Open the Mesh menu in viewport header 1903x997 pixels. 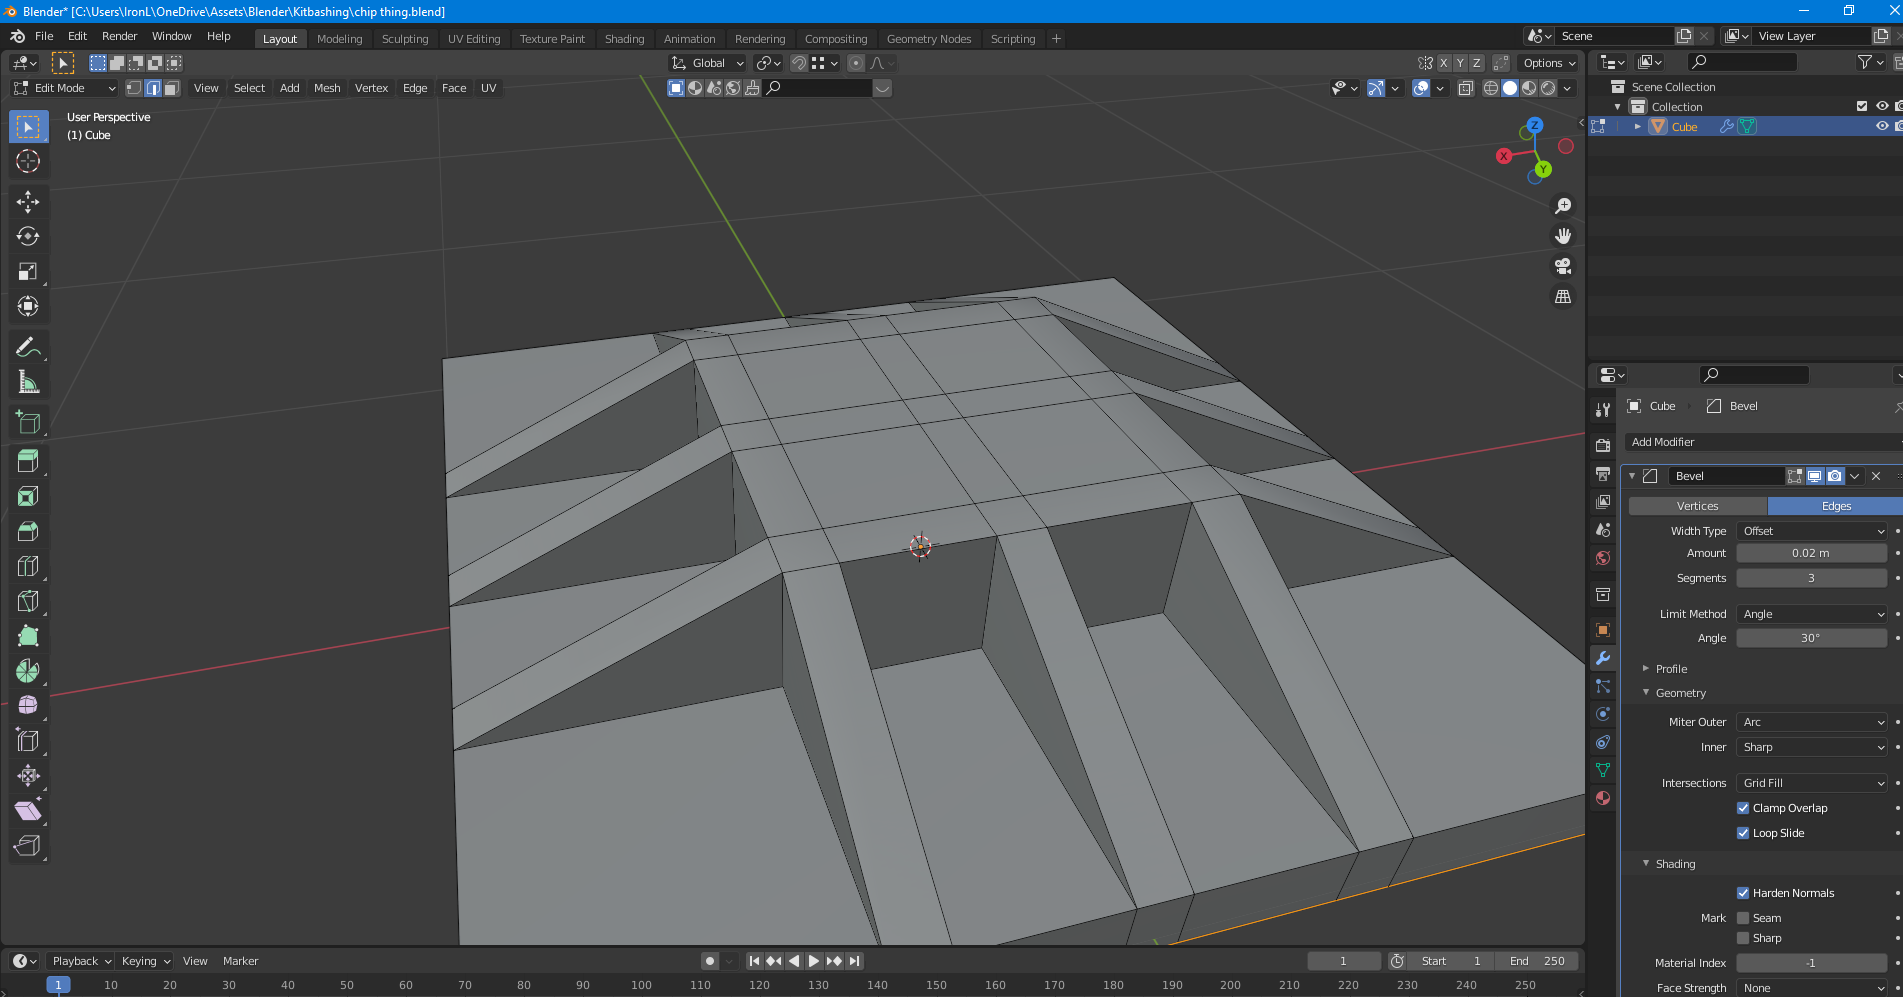point(327,88)
